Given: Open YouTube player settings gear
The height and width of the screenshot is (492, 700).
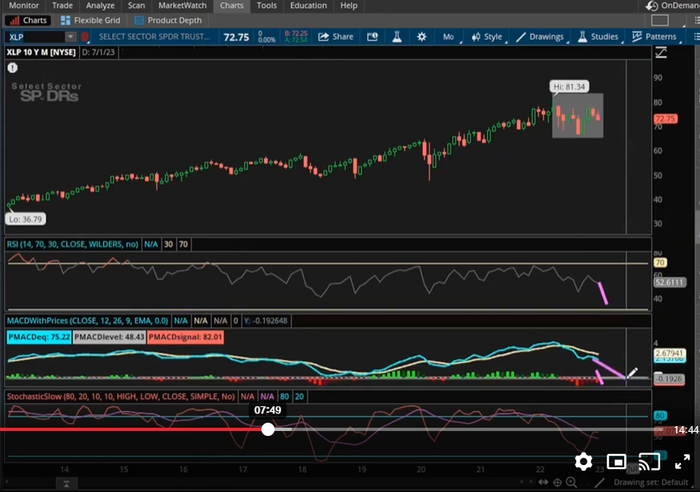Looking at the screenshot, I should tap(583, 462).
